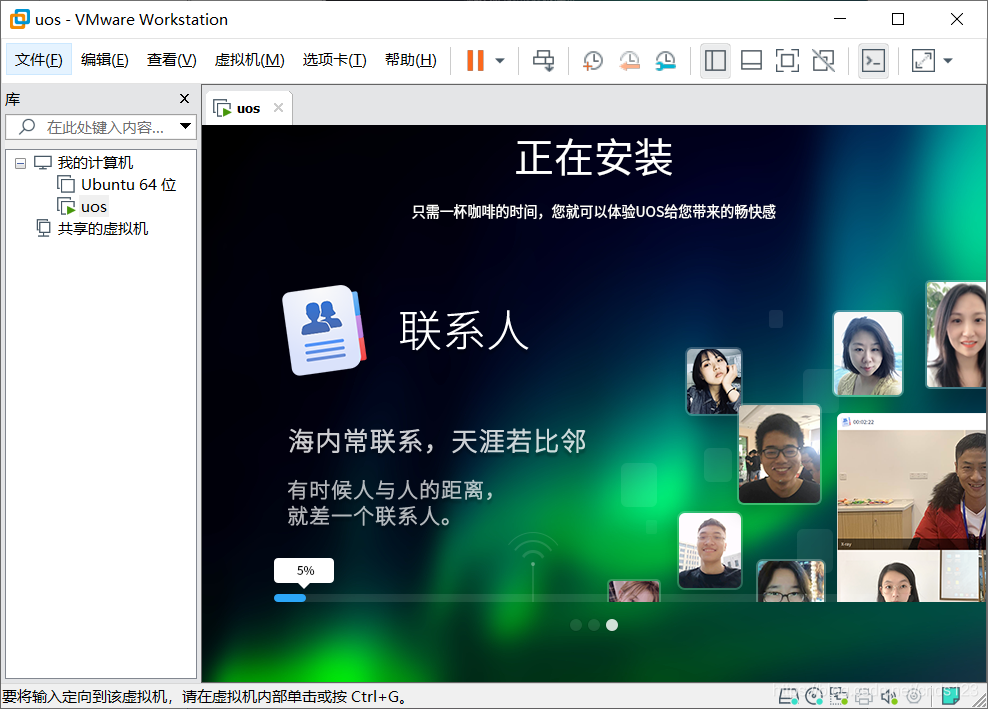The width and height of the screenshot is (988, 709).
Task: Click the Unity mode toolbar icon
Action: [824, 61]
